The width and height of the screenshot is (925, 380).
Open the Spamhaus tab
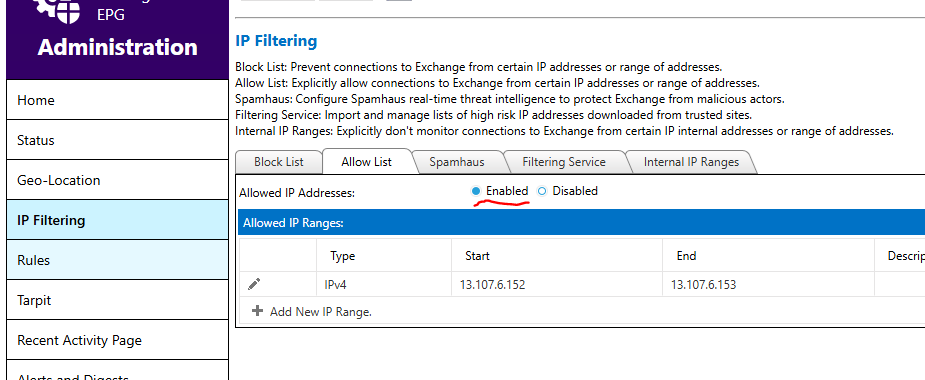click(x=457, y=162)
